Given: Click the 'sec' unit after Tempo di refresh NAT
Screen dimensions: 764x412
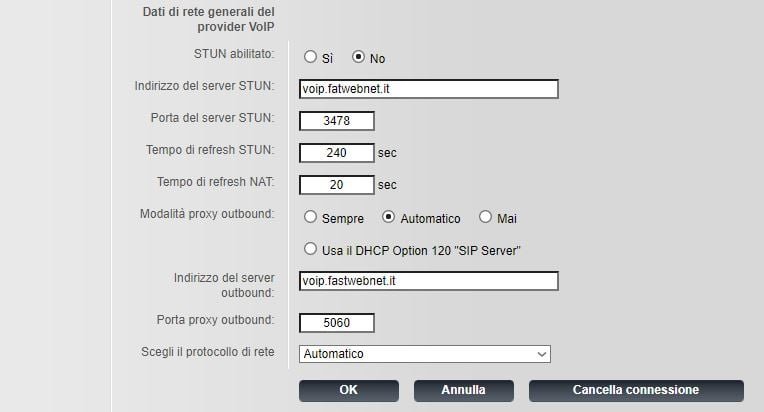Looking at the screenshot, I should 387,185.
